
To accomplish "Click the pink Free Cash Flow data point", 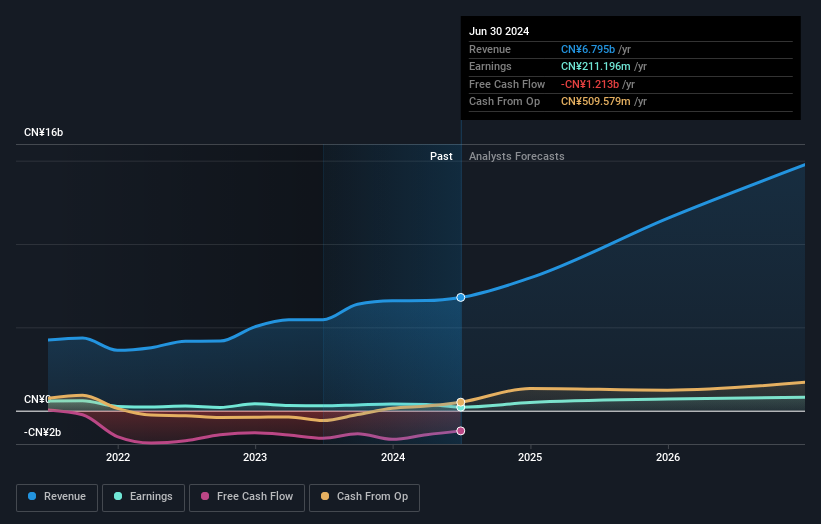I will [x=461, y=431].
